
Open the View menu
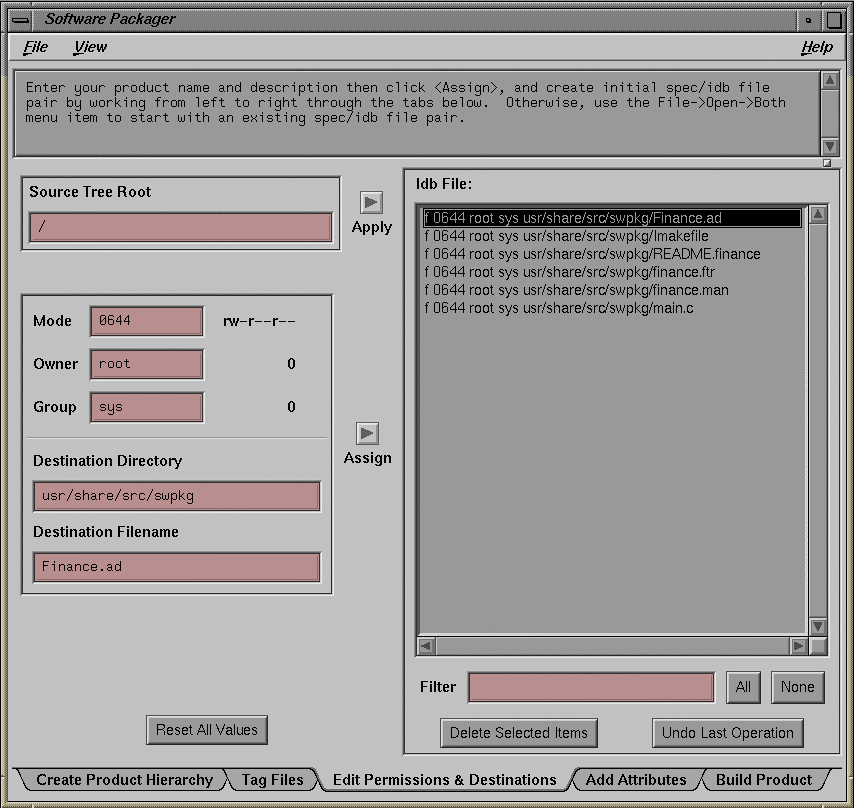point(90,47)
